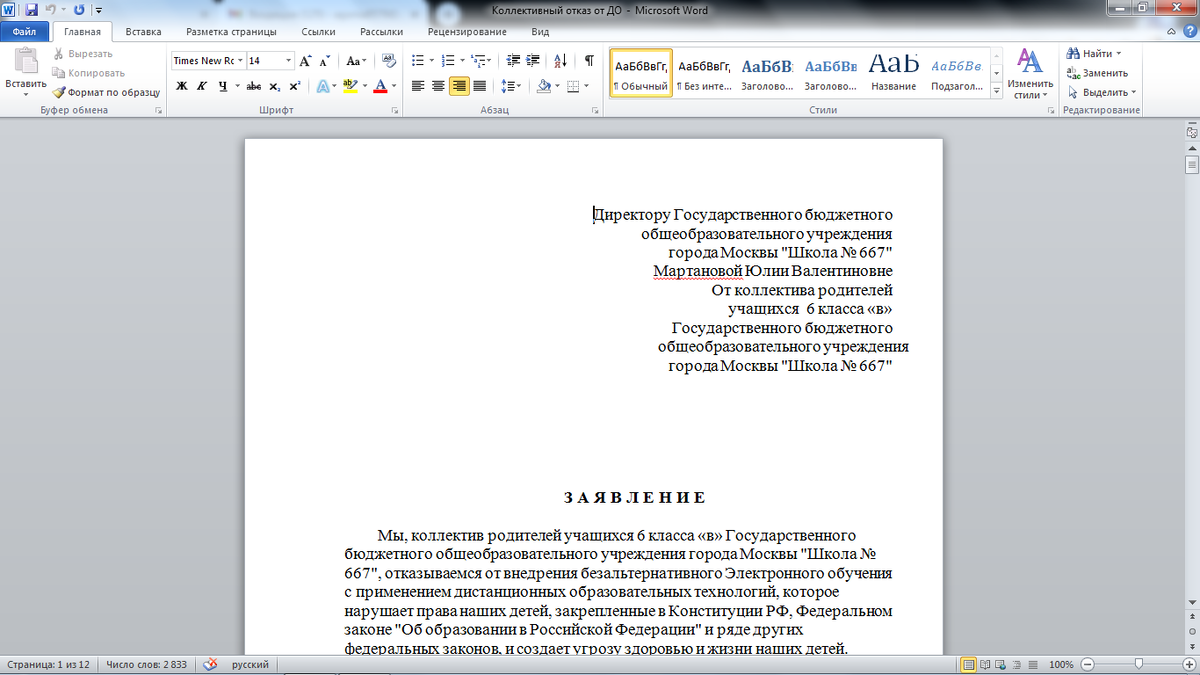
Task: Save the document with the floppy icon
Action: tap(31, 9)
